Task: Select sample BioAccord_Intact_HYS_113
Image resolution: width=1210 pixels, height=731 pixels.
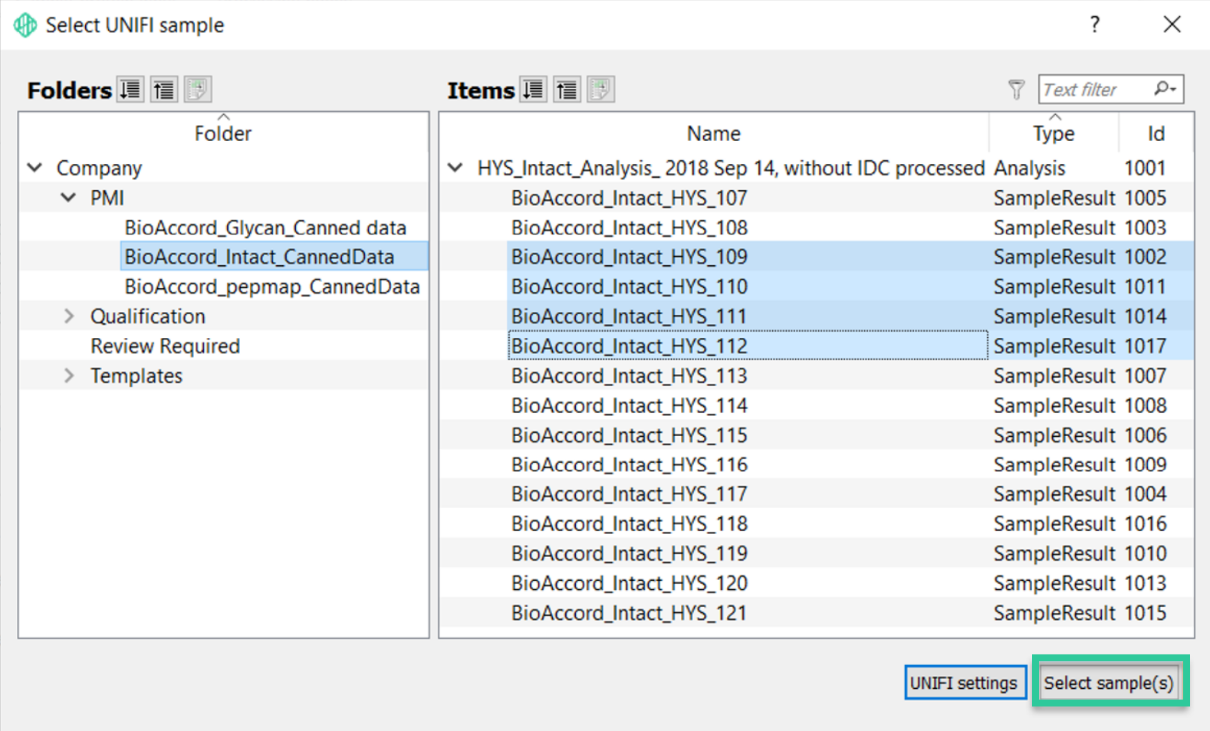Action: [629, 376]
